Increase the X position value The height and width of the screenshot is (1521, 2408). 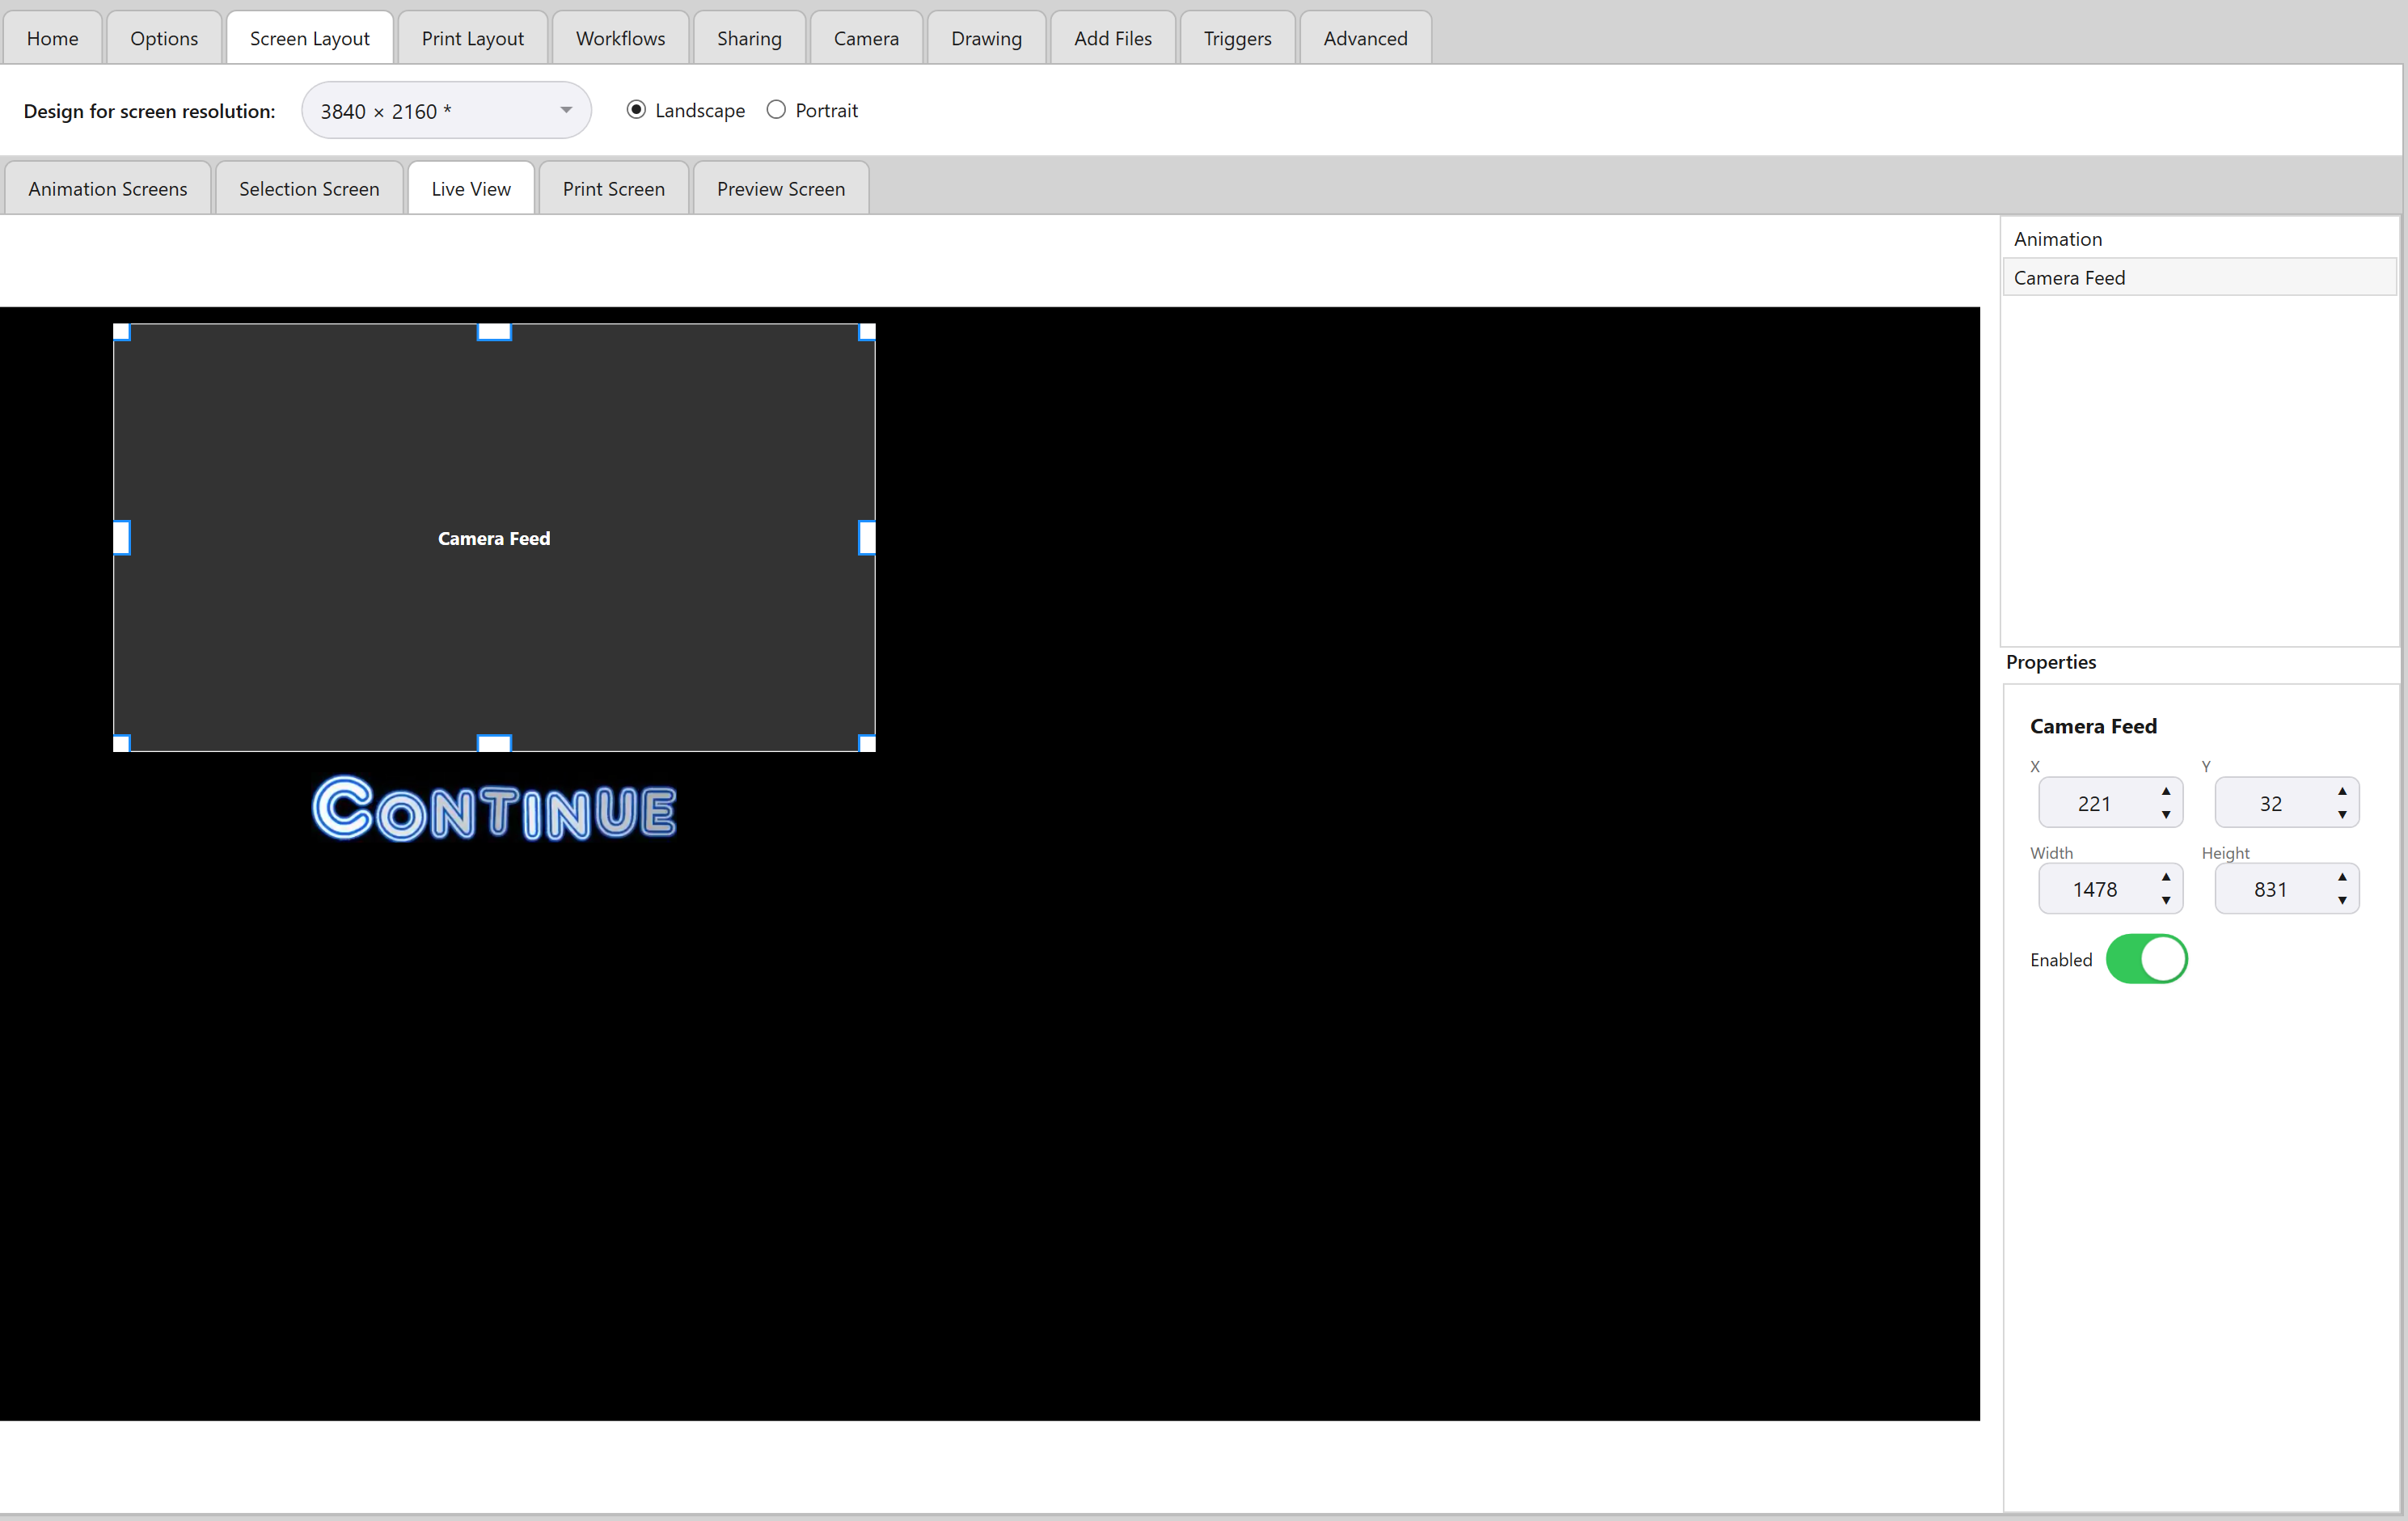coord(2166,791)
